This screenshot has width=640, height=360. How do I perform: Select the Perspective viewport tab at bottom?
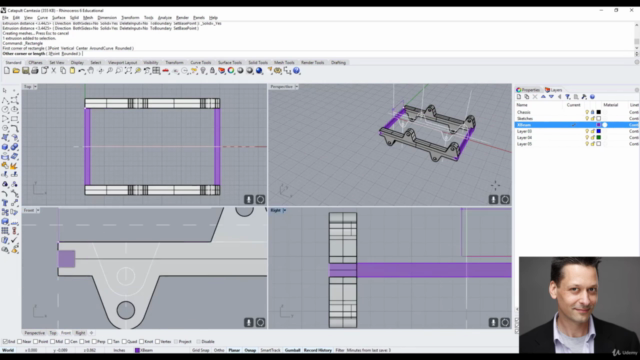(34, 333)
